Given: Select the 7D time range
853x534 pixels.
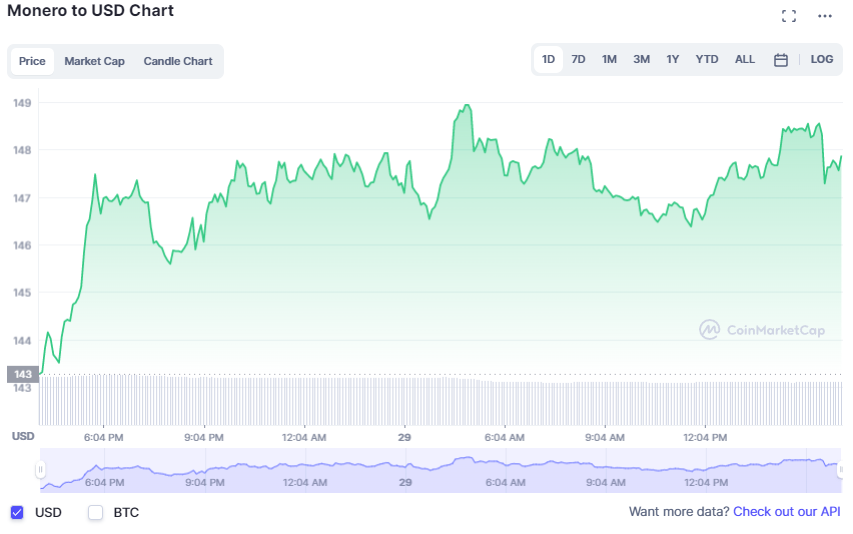Looking at the screenshot, I should (578, 59).
